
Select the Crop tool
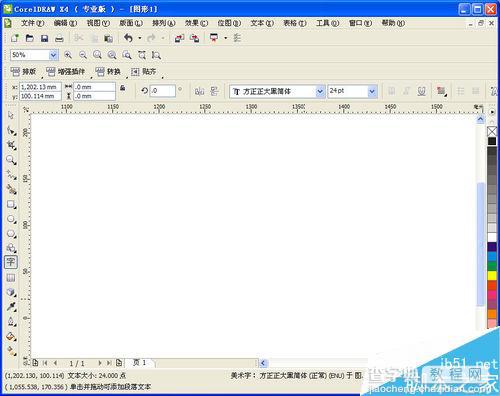(x=11, y=145)
